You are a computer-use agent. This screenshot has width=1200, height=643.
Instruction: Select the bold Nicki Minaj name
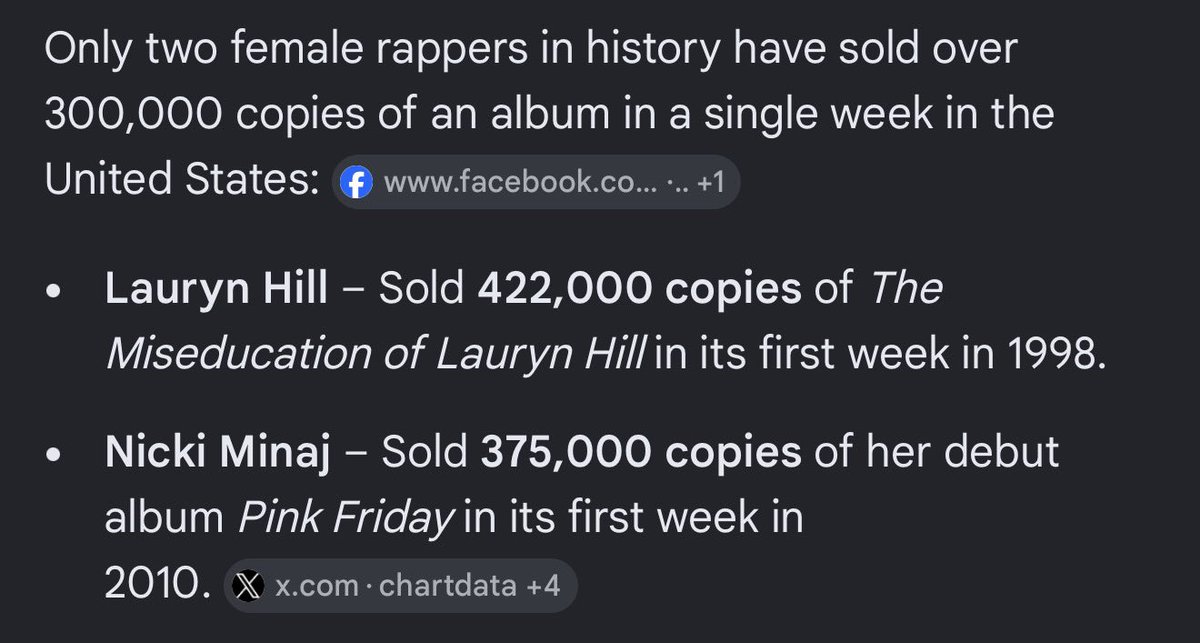pos(216,453)
